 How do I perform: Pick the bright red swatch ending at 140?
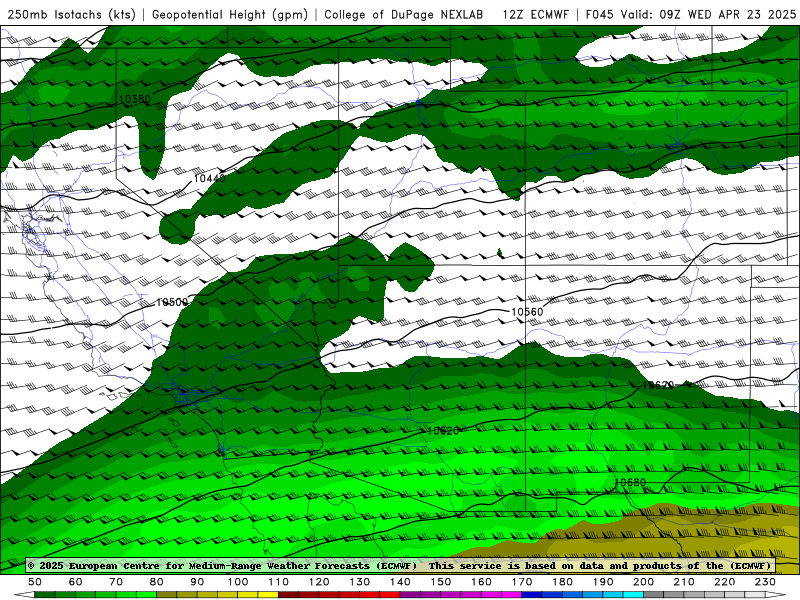pyautogui.click(x=390, y=595)
